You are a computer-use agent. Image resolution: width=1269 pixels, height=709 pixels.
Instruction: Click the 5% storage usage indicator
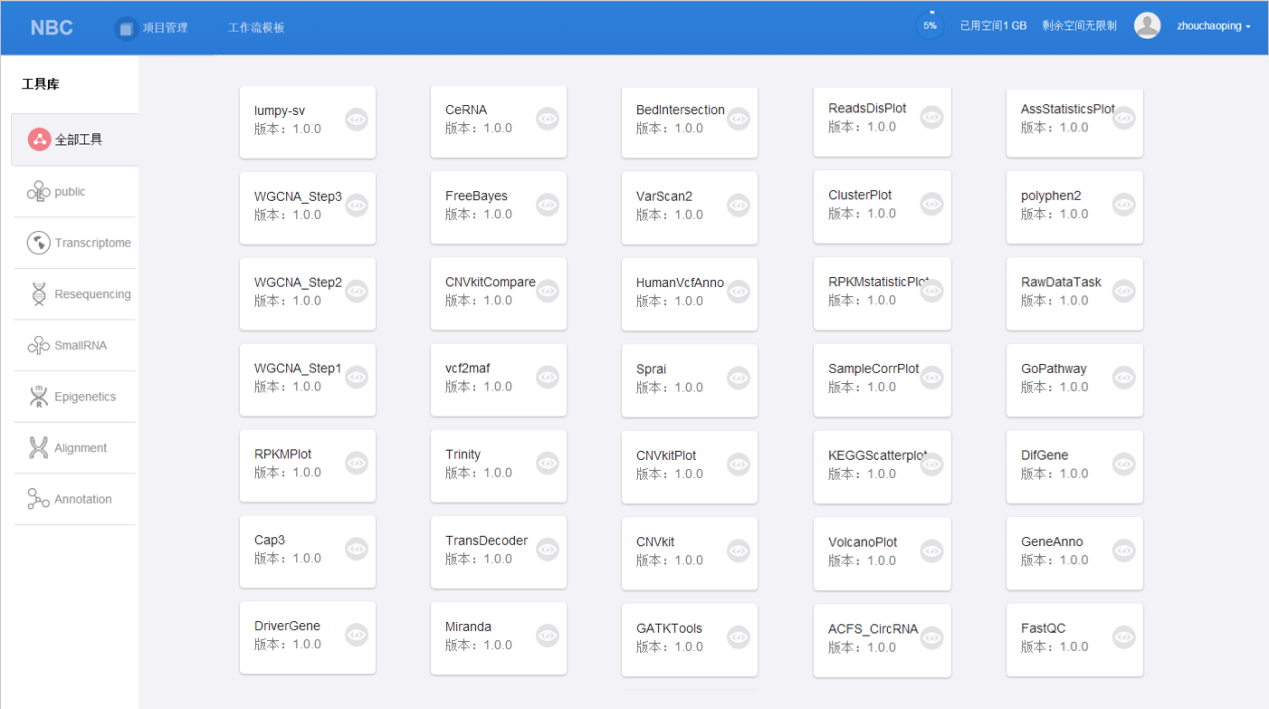click(x=930, y=26)
